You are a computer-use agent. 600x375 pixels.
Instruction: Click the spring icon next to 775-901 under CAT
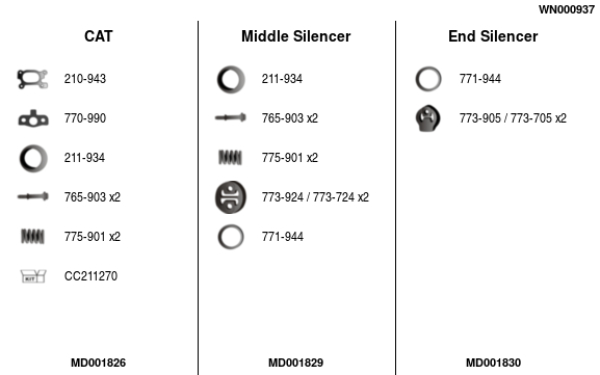[33, 236]
